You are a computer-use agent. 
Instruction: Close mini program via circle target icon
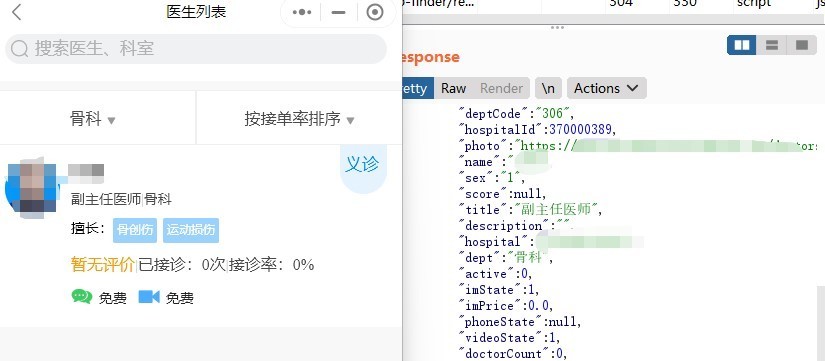click(375, 12)
